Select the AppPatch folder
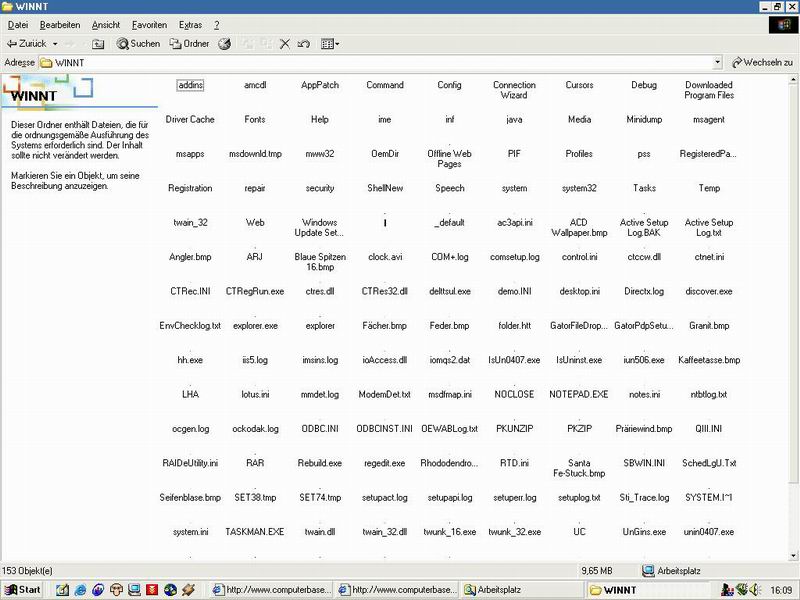This screenshot has width=800, height=600. [320, 85]
